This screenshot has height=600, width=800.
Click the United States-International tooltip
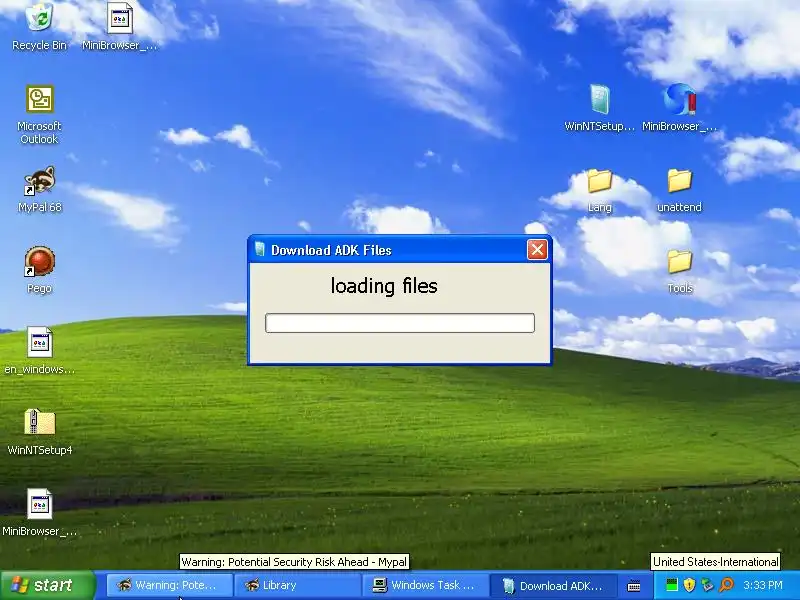point(715,562)
